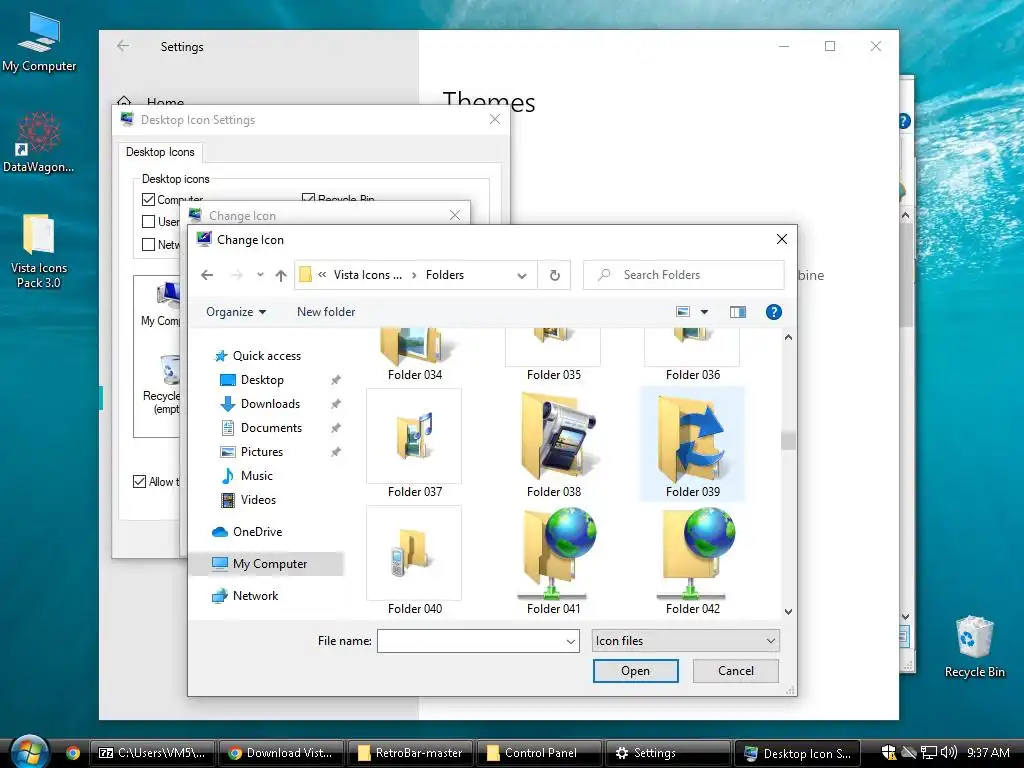The image size is (1024, 768).
Task: Click the Search Folders field
Action: (683, 275)
